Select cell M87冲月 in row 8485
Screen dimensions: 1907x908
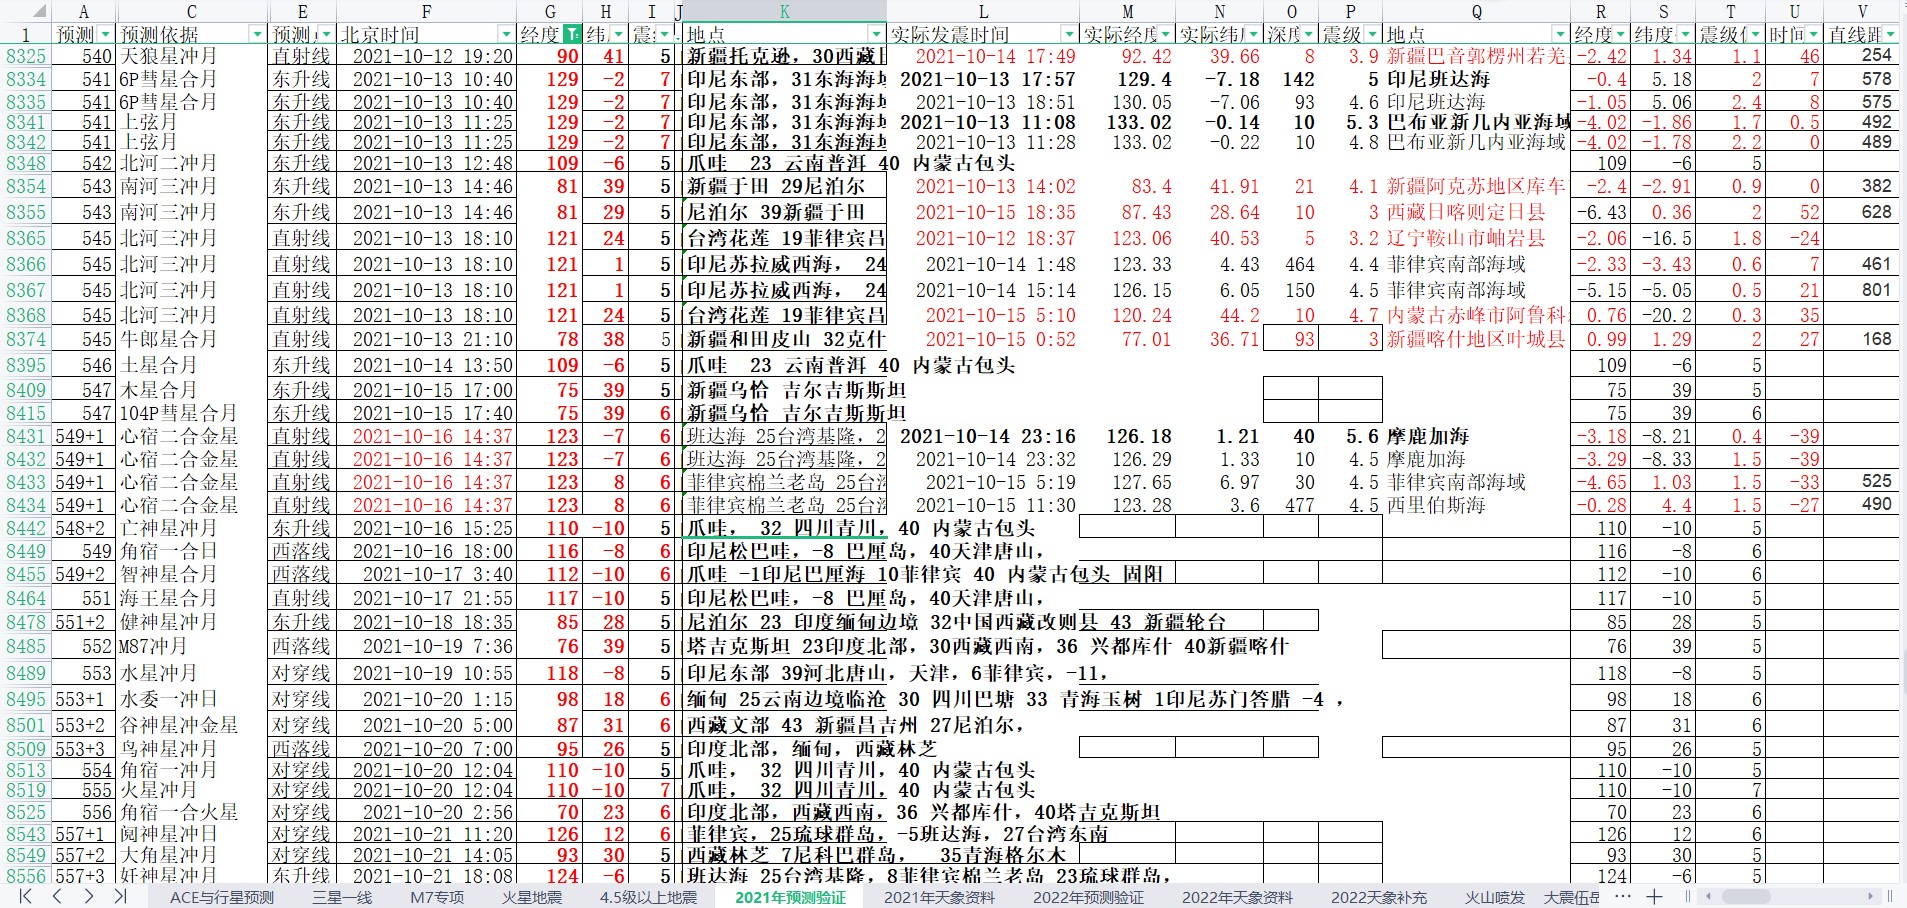click(192, 646)
